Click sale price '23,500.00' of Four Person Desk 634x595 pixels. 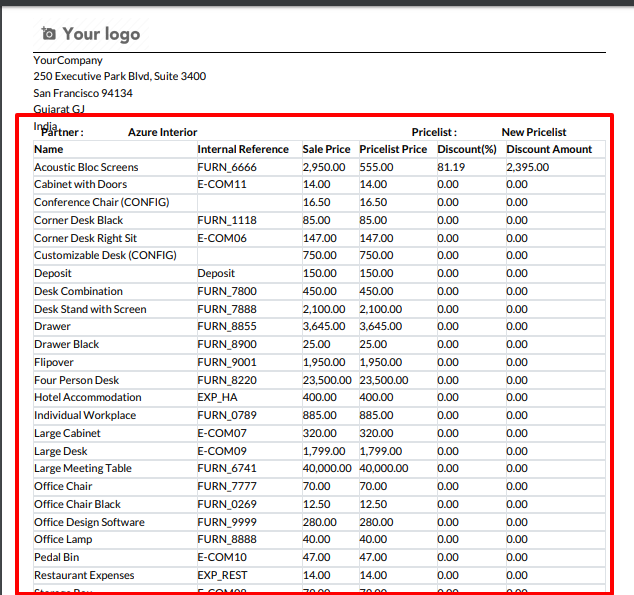pos(327,380)
